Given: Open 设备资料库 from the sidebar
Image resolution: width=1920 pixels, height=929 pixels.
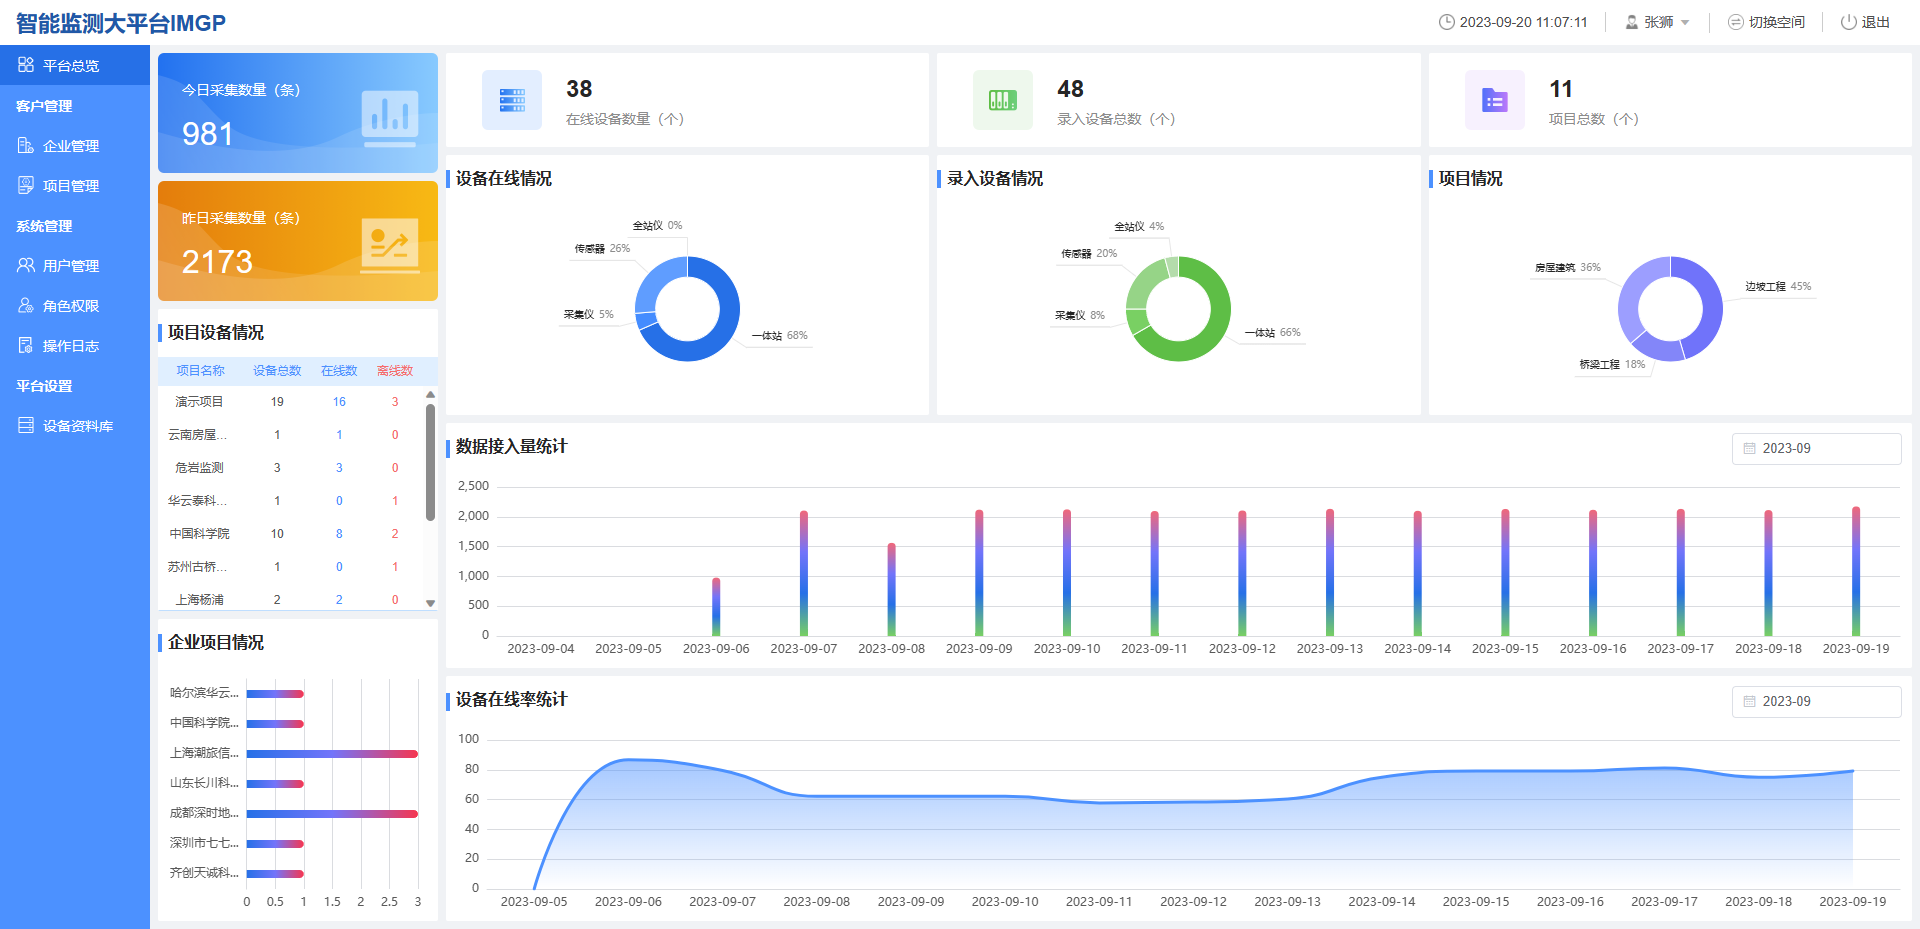Looking at the screenshot, I should click(77, 426).
